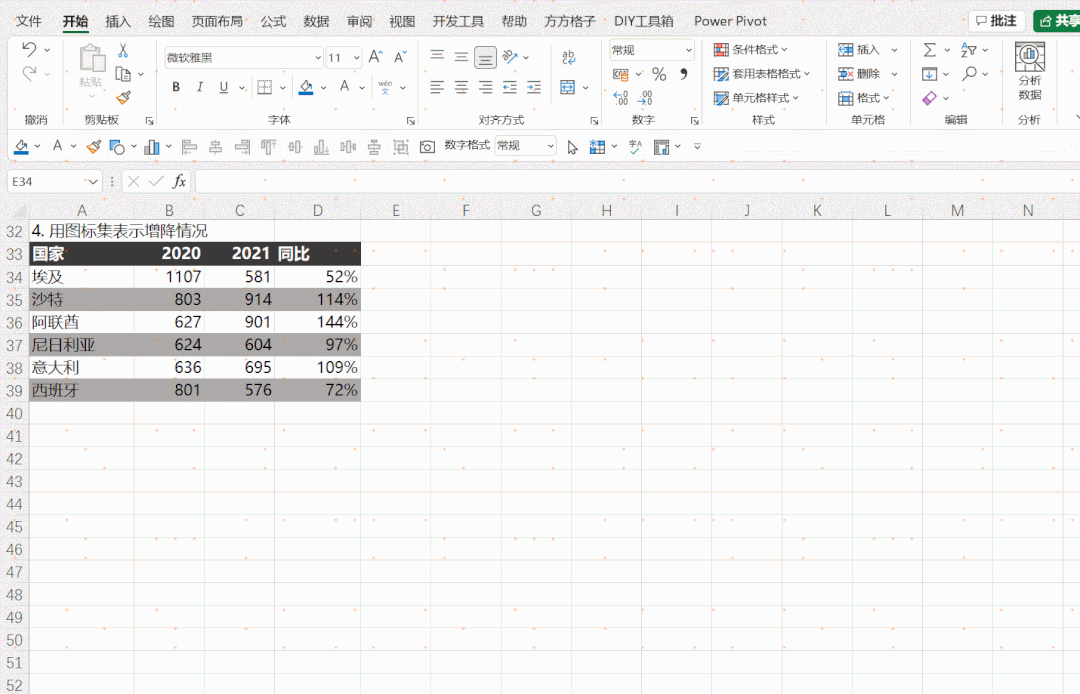This screenshot has height=694, width=1080.
Task: Click Sort and Filter icon
Action: 969,50
